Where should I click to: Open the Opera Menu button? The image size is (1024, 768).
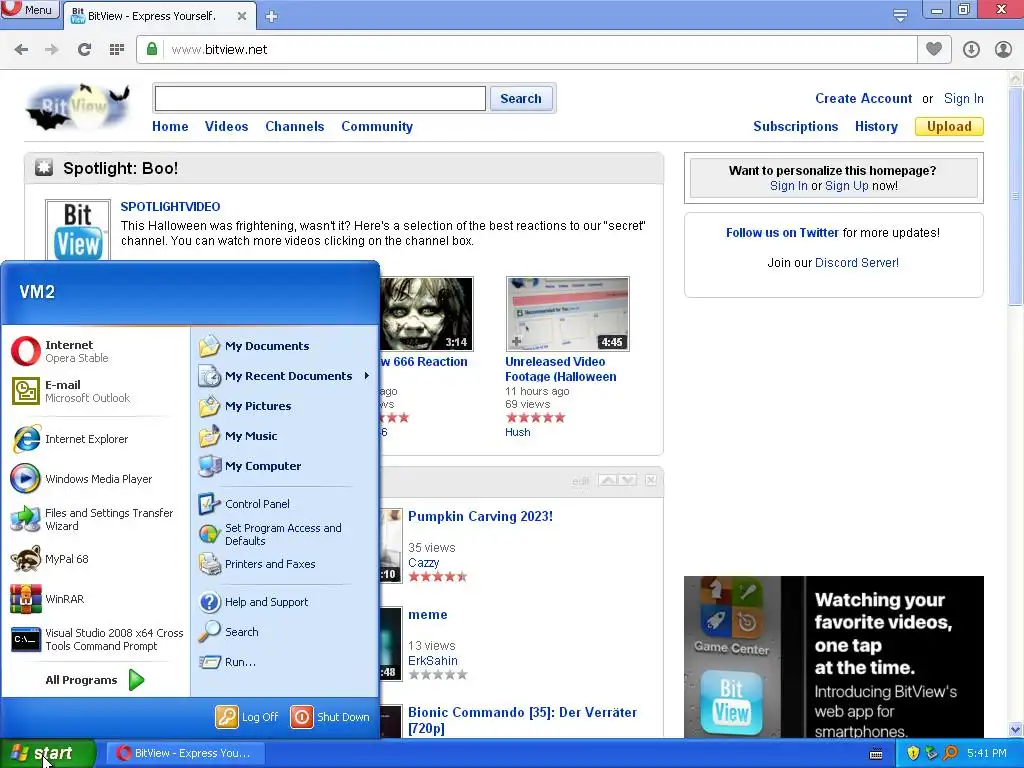point(29,10)
